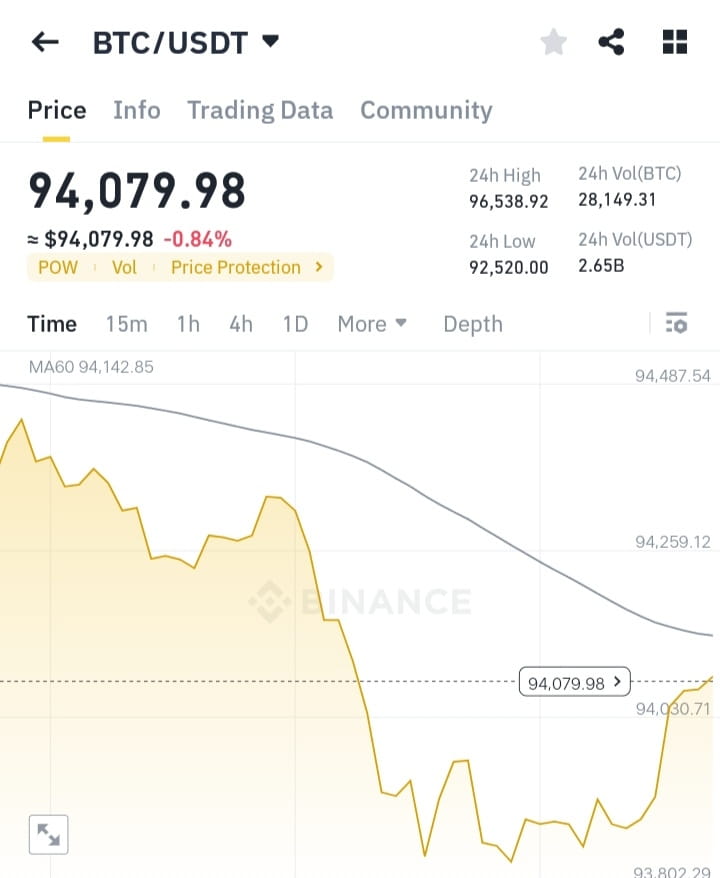Viewport: 720px width, 878px height.
Task: Switch to the 4h timeframe
Action: point(240,323)
